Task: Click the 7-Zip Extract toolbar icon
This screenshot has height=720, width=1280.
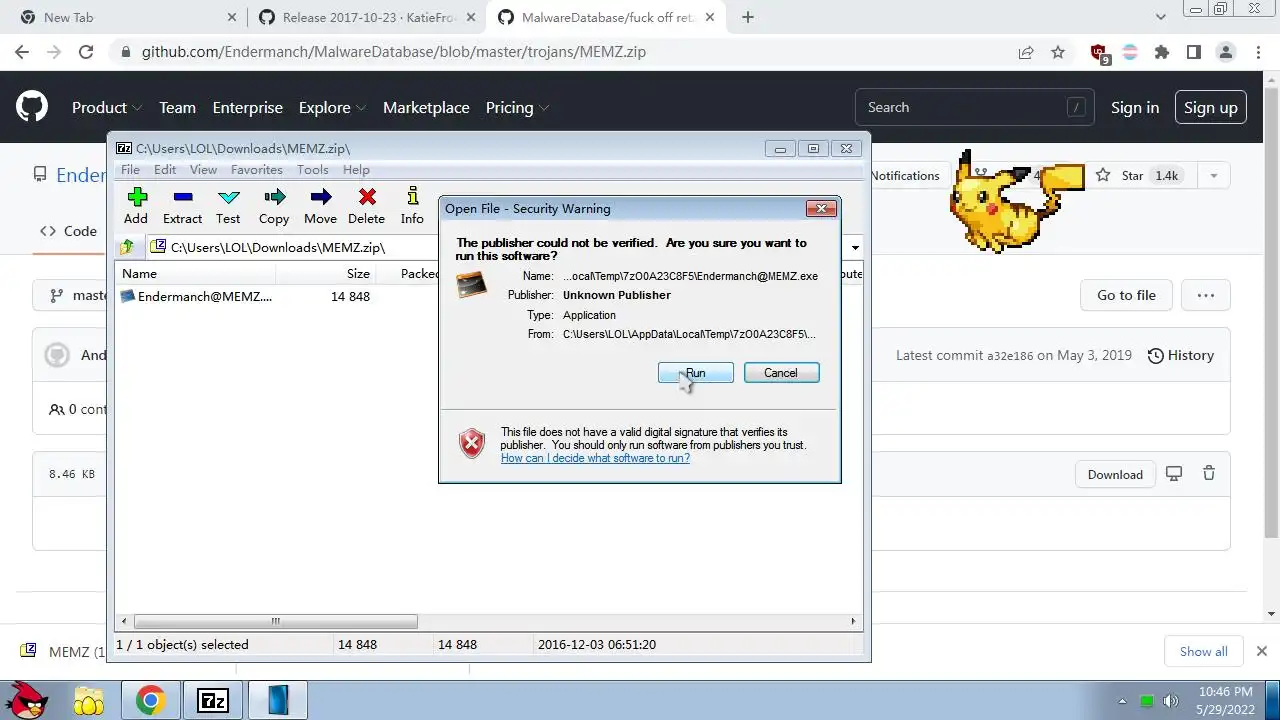Action: coord(182,205)
